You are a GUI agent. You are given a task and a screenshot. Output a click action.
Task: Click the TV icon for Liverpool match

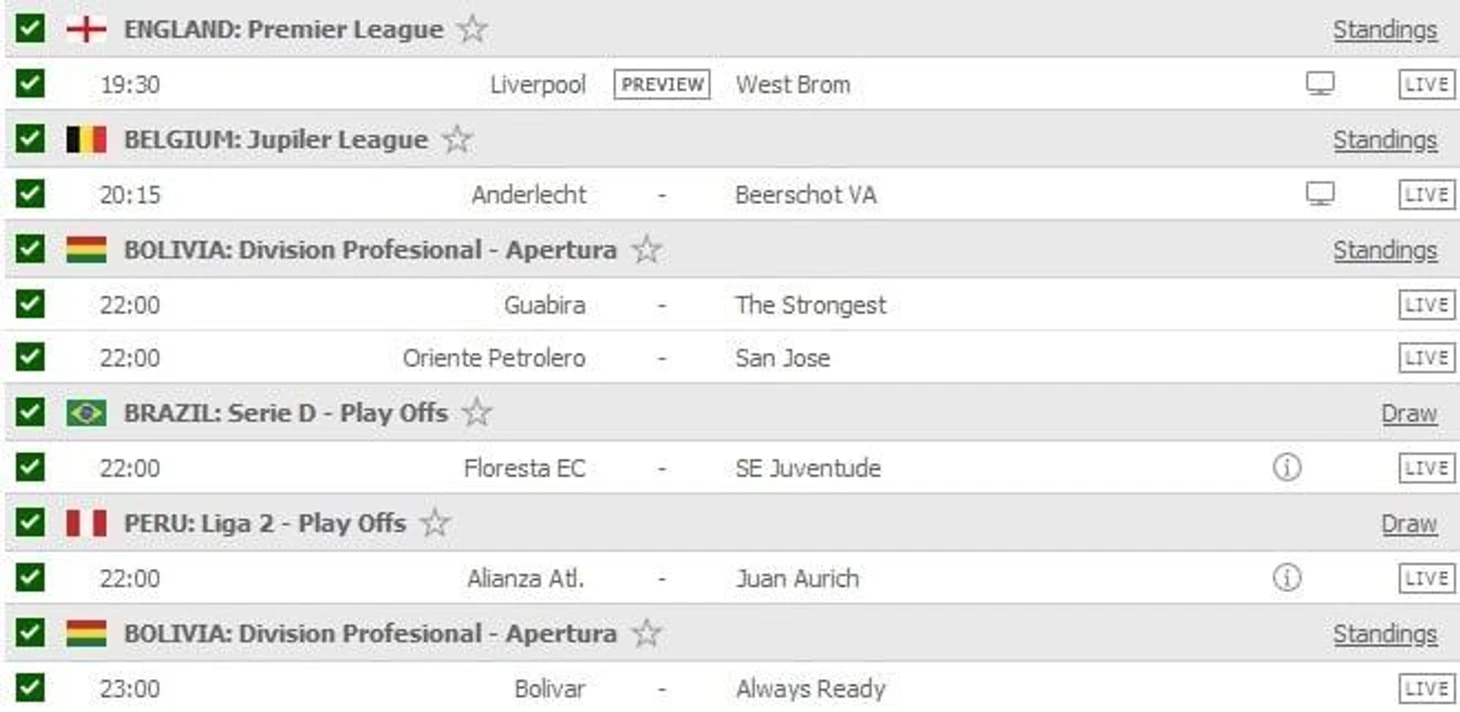tap(1320, 84)
